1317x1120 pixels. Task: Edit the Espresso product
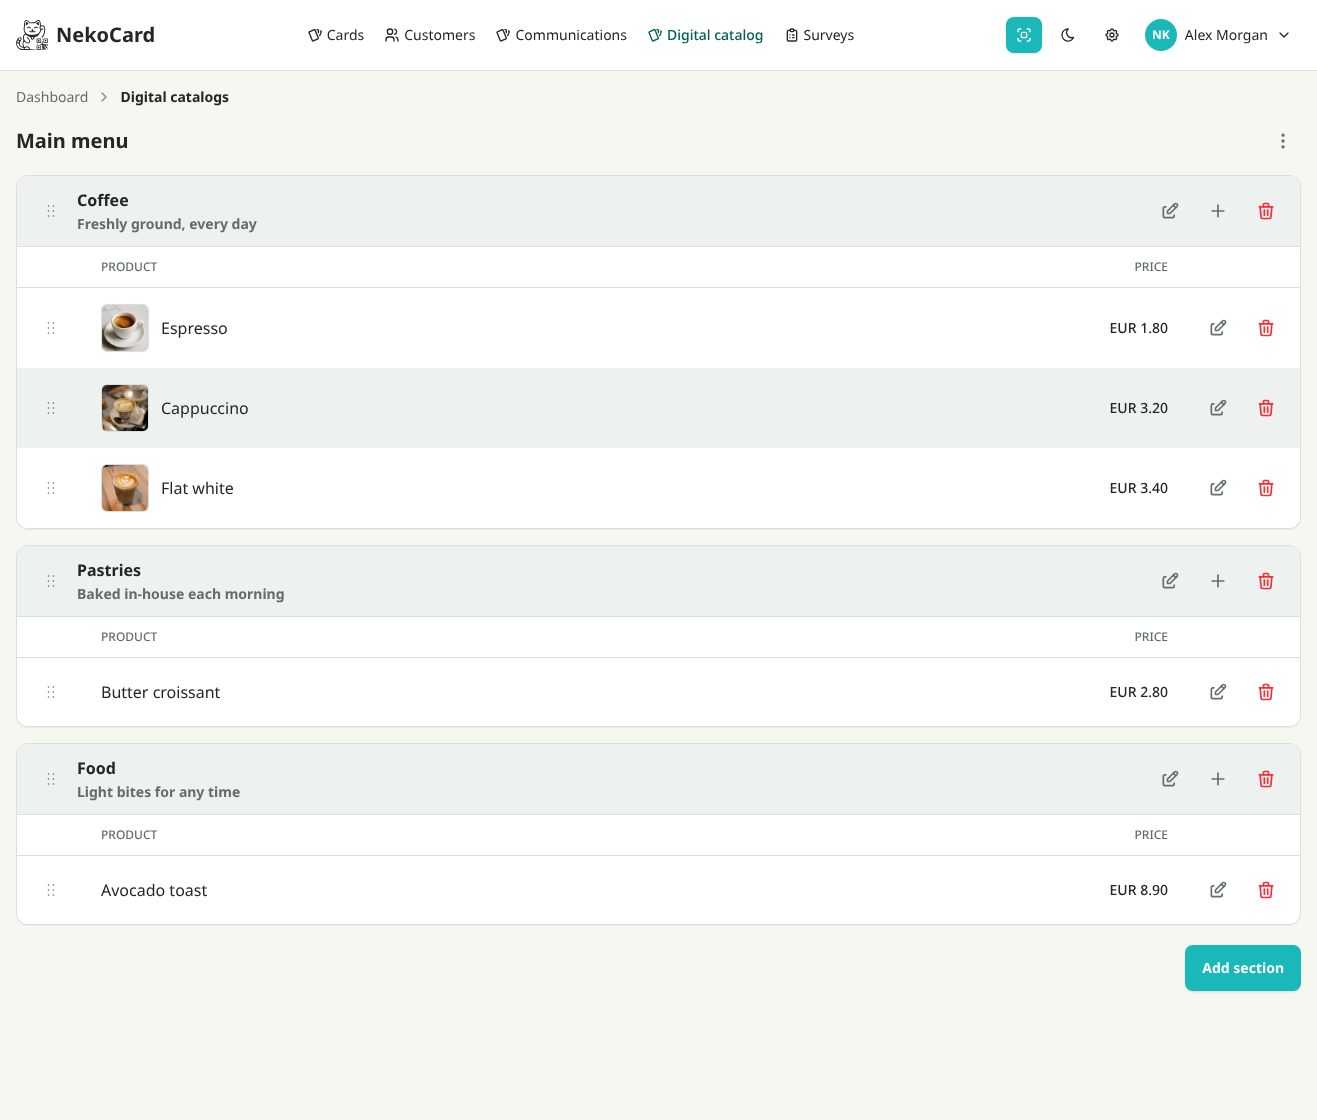tap(1218, 328)
